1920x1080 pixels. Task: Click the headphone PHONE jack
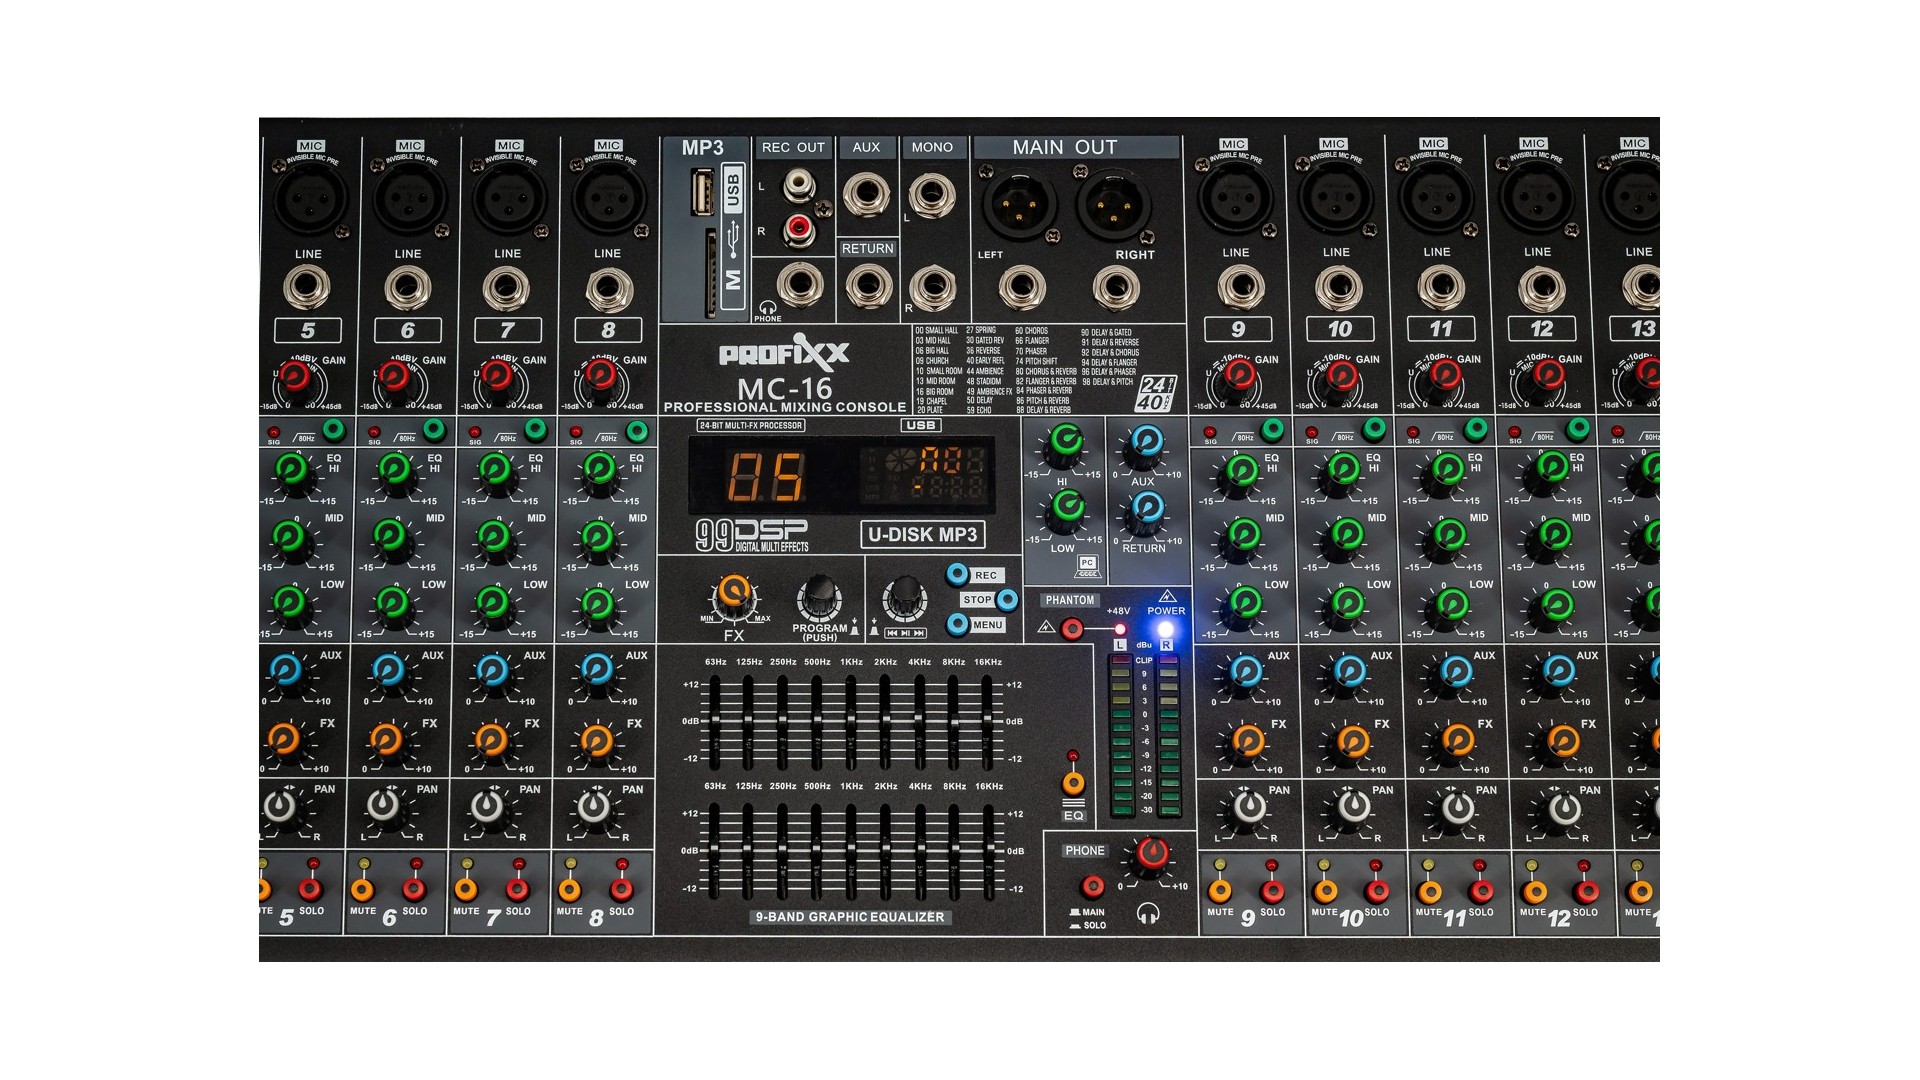tap(800, 285)
